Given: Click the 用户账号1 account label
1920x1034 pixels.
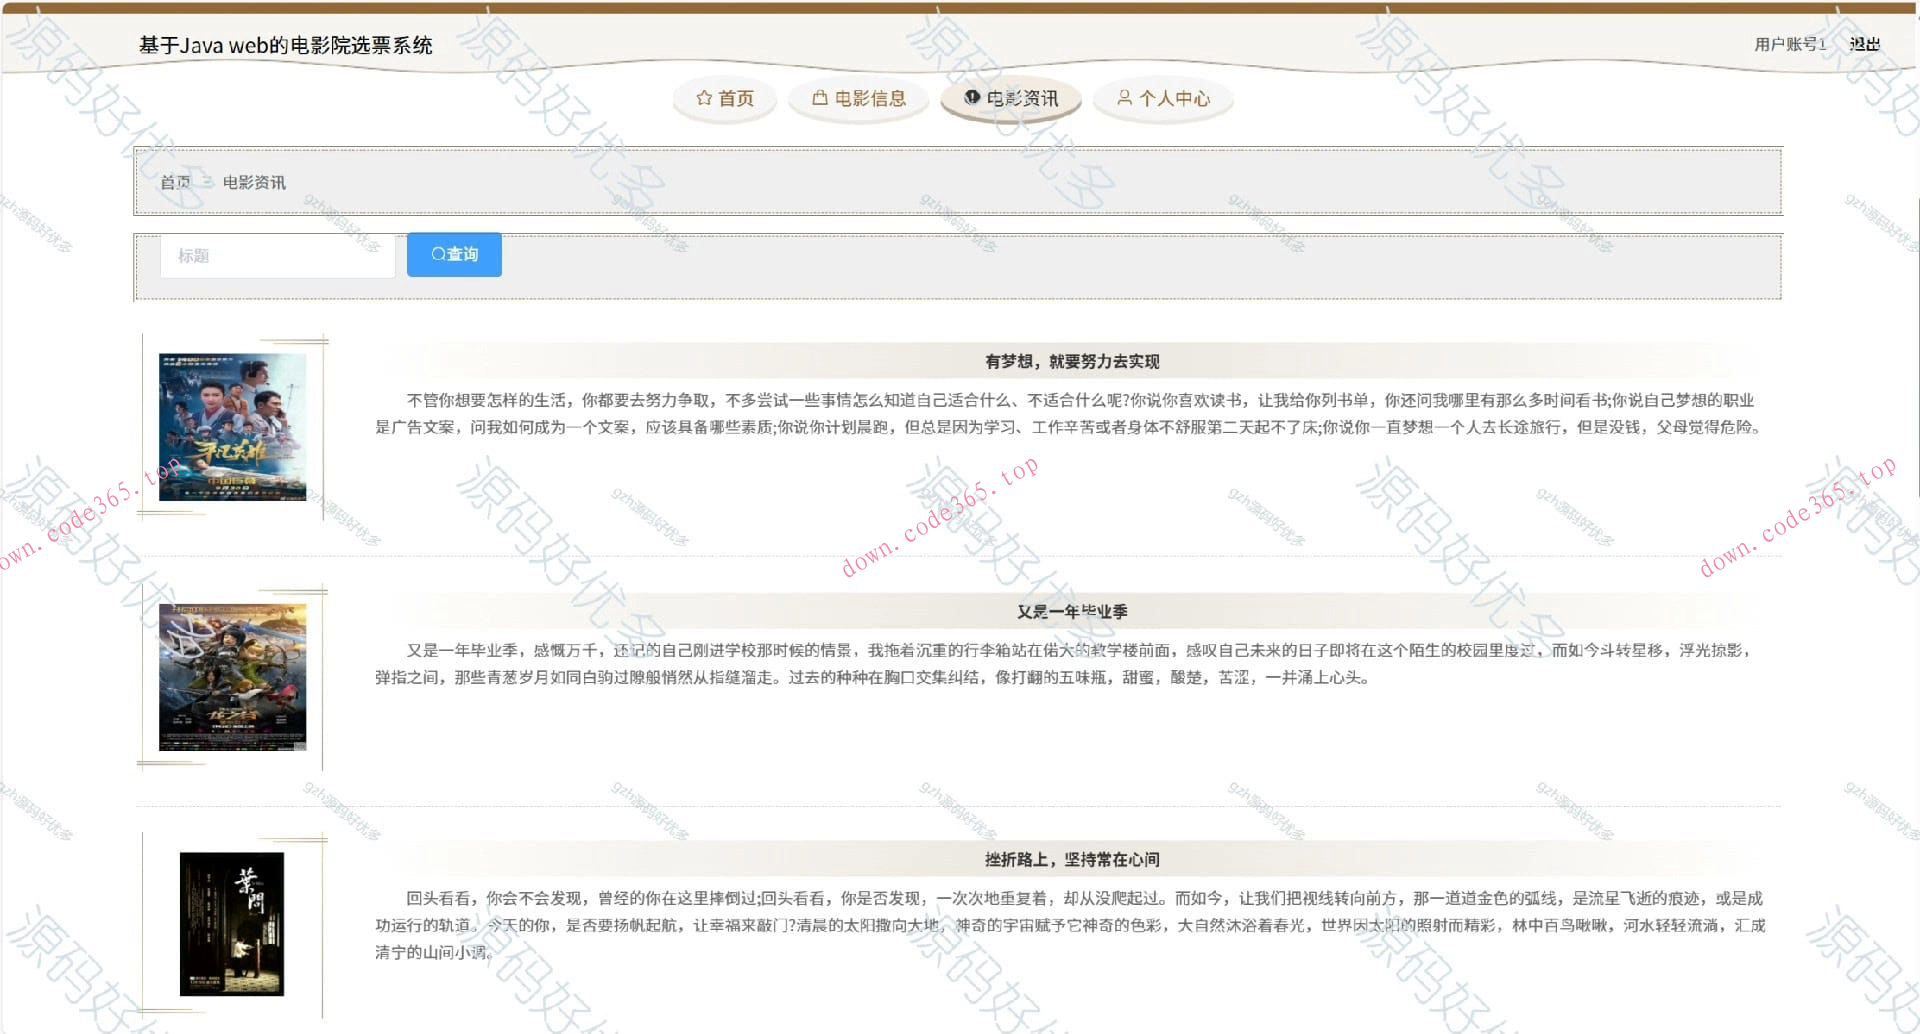Looking at the screenshot, I should pos(1787,44).
